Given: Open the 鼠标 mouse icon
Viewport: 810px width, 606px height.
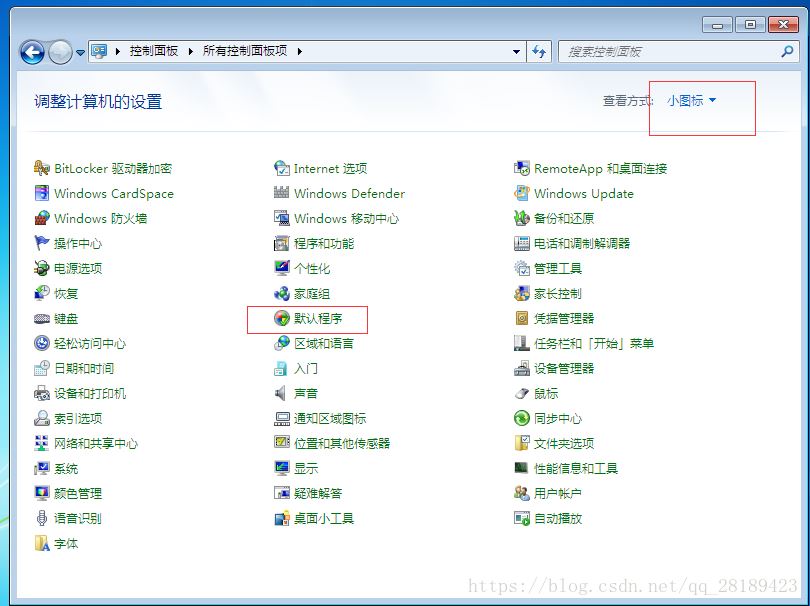Looking at the screenshot, I should point(522,393).
